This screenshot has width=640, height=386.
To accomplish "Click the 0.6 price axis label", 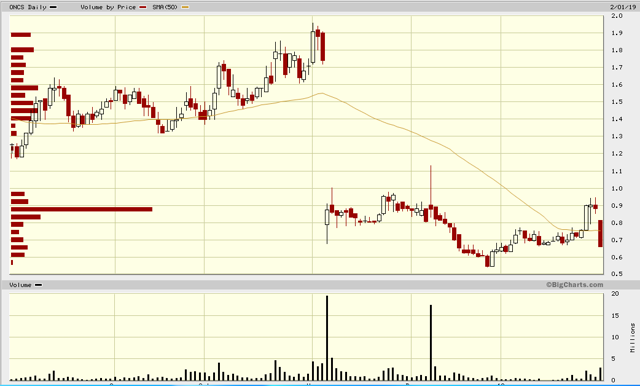I will tap(617, 257).
